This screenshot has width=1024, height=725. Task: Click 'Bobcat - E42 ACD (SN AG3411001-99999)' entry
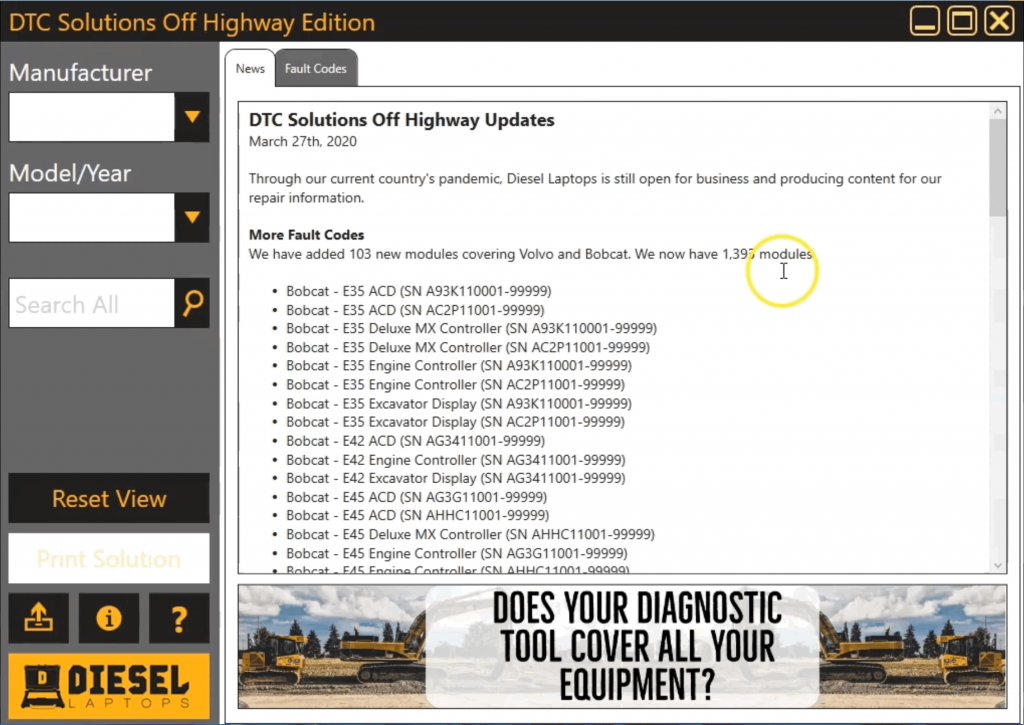pos(415,441)
